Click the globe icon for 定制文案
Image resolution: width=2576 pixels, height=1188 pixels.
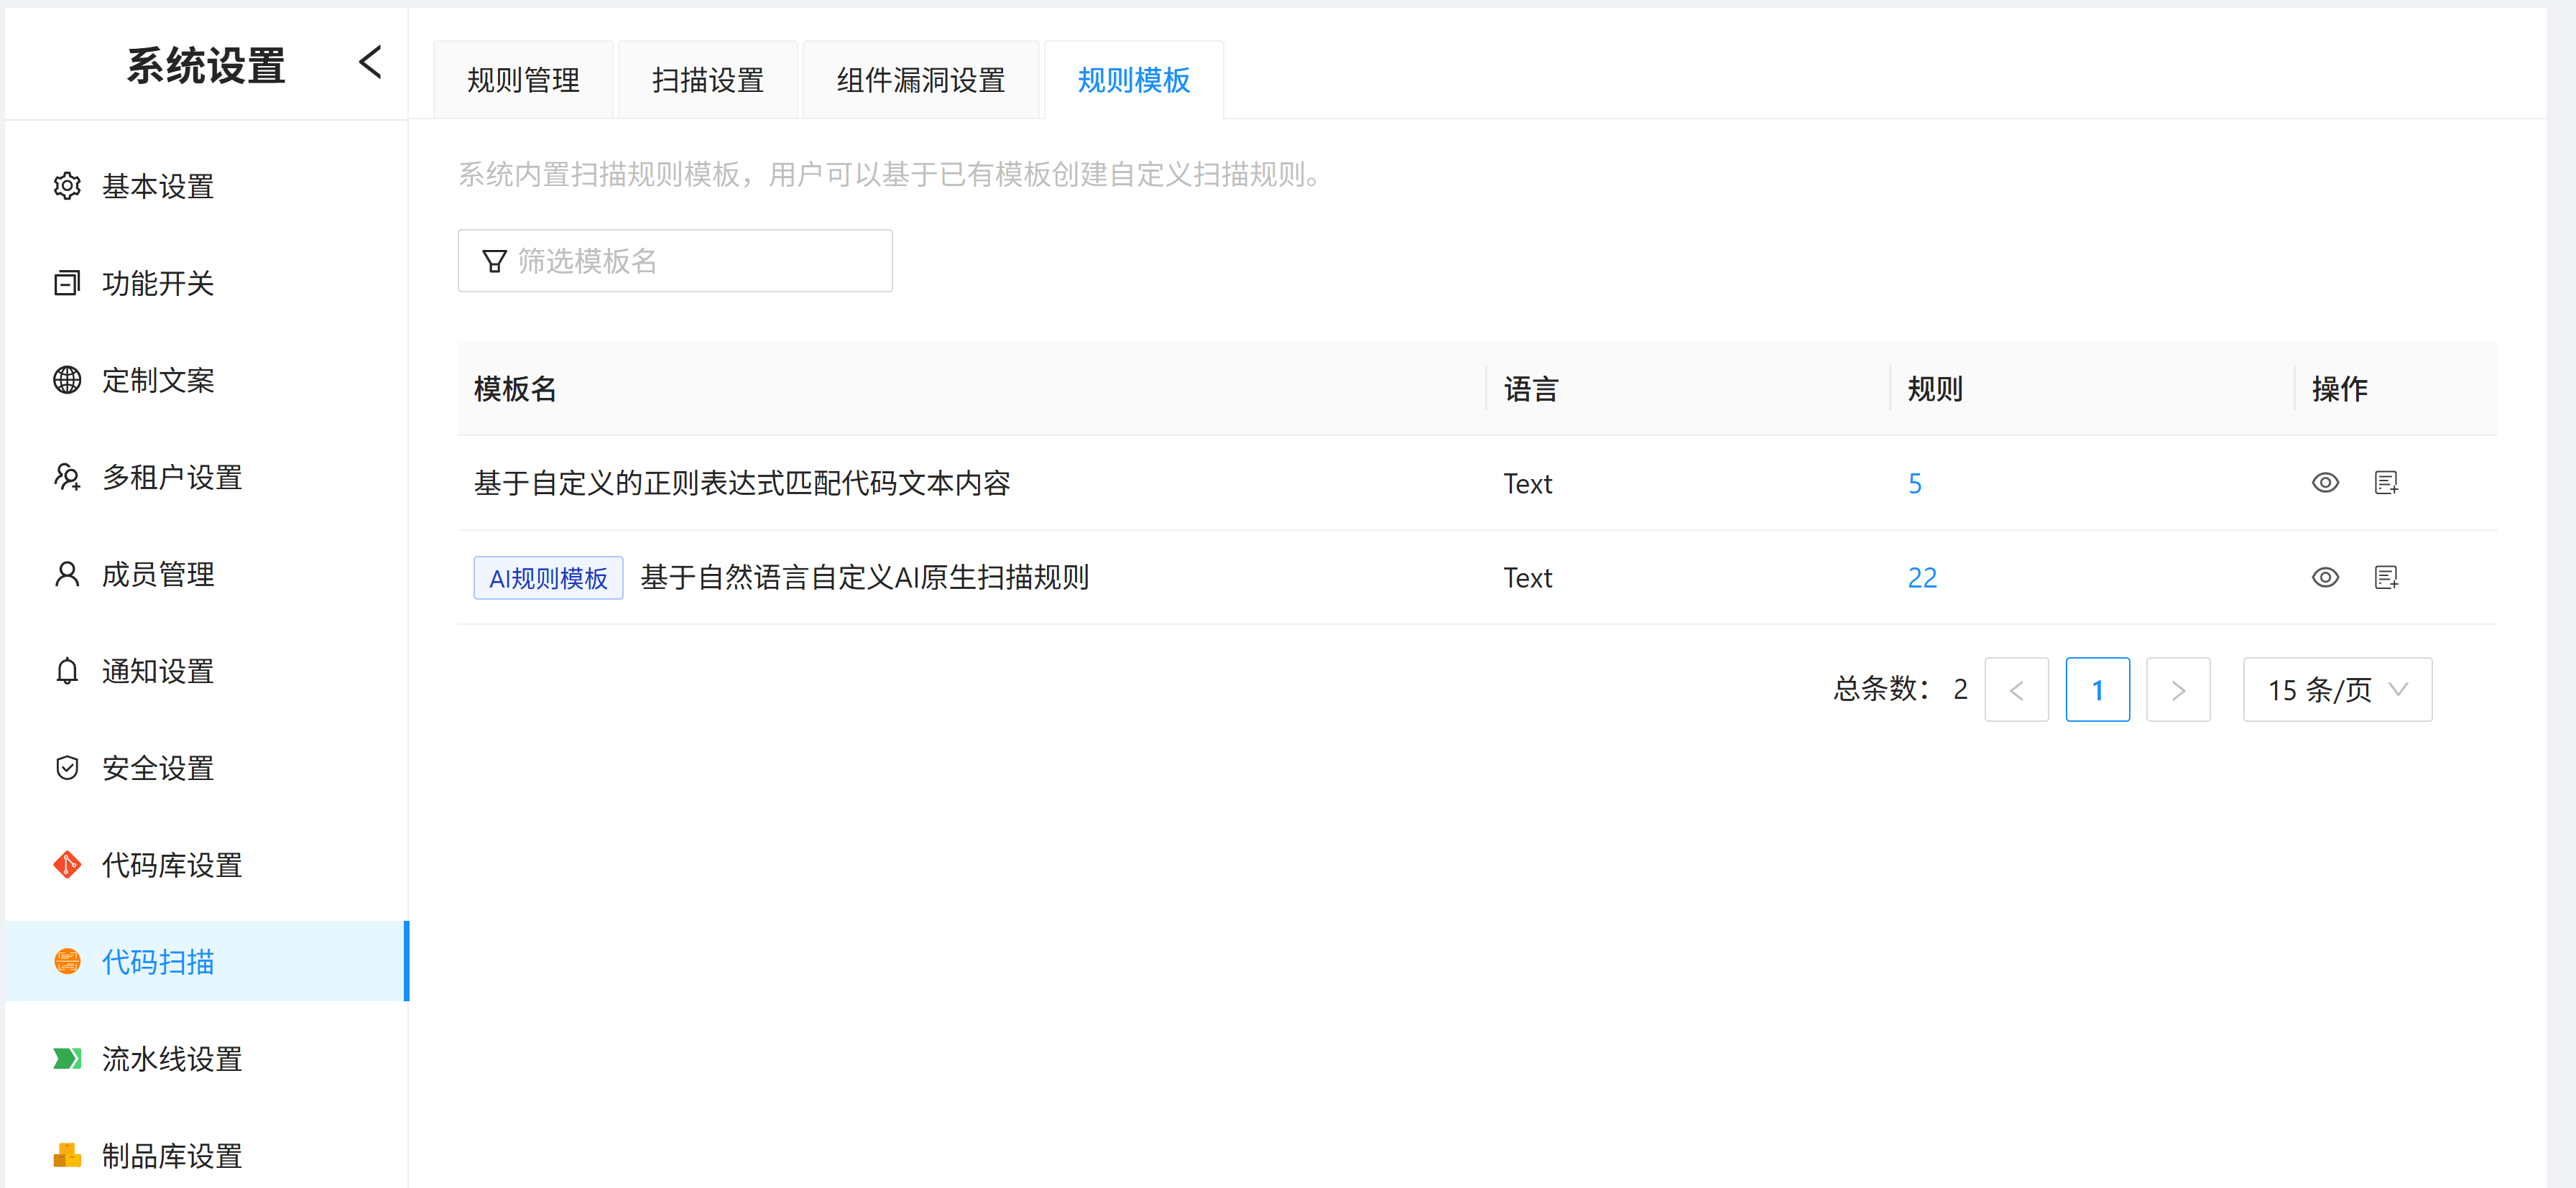pos(67,380)
